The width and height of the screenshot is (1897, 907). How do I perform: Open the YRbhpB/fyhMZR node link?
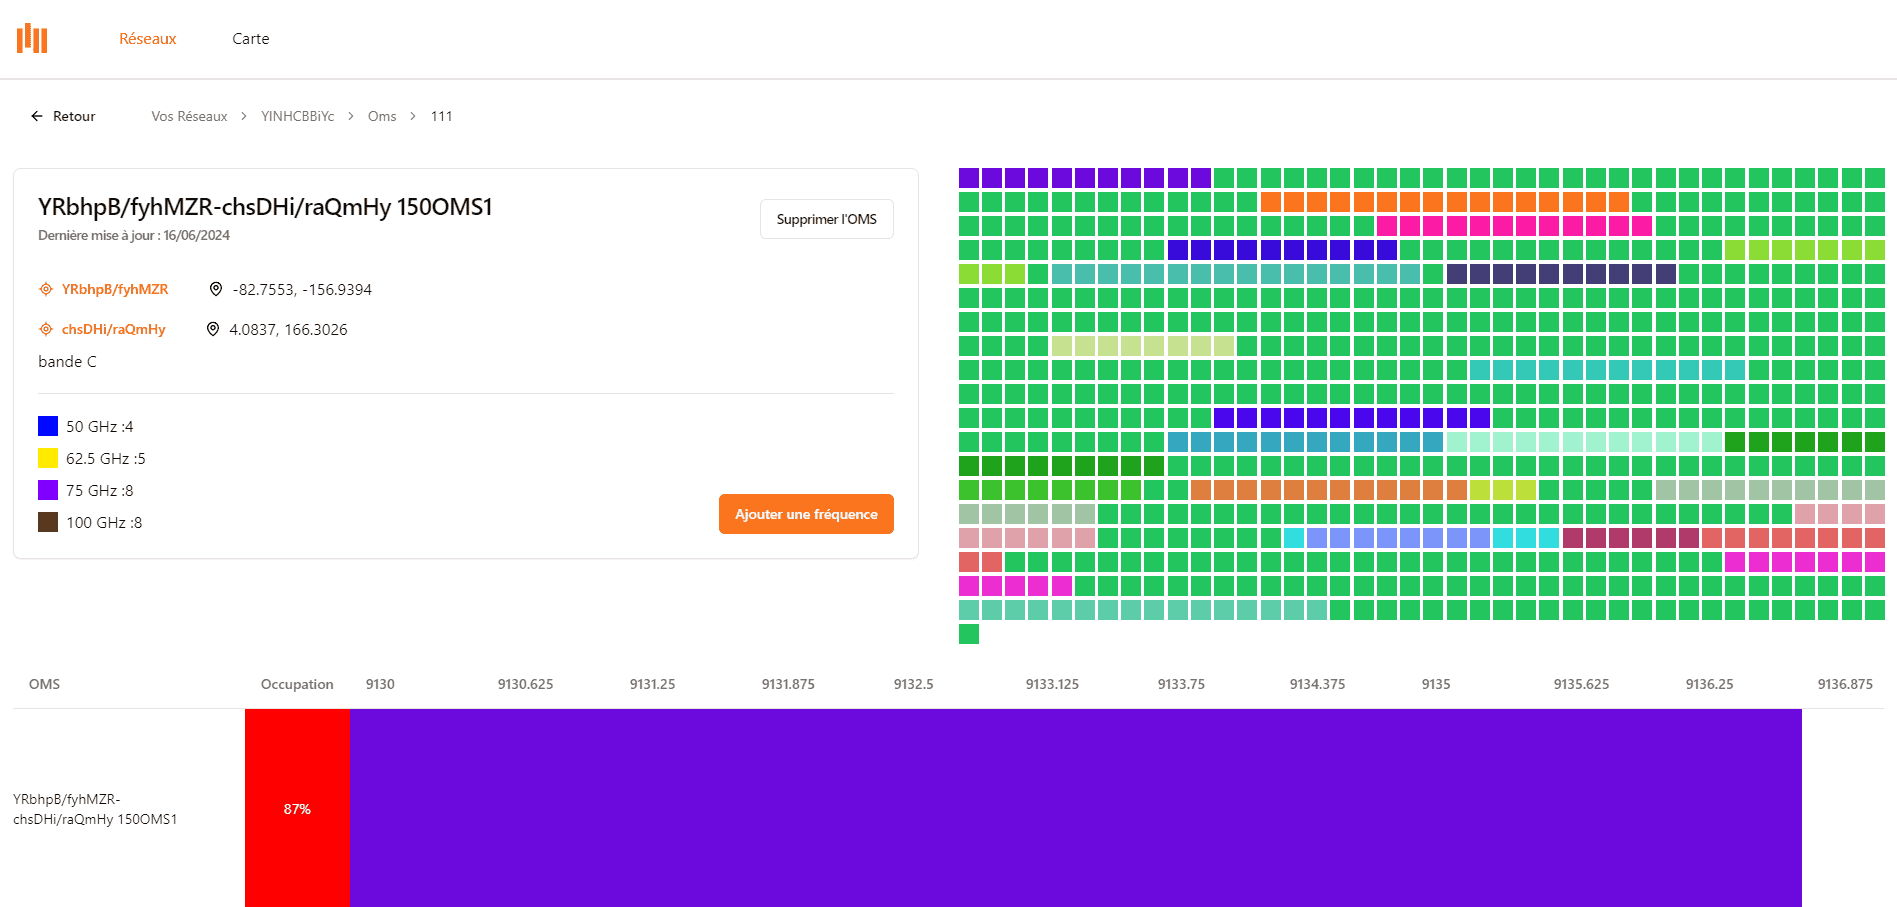[115, 290]
